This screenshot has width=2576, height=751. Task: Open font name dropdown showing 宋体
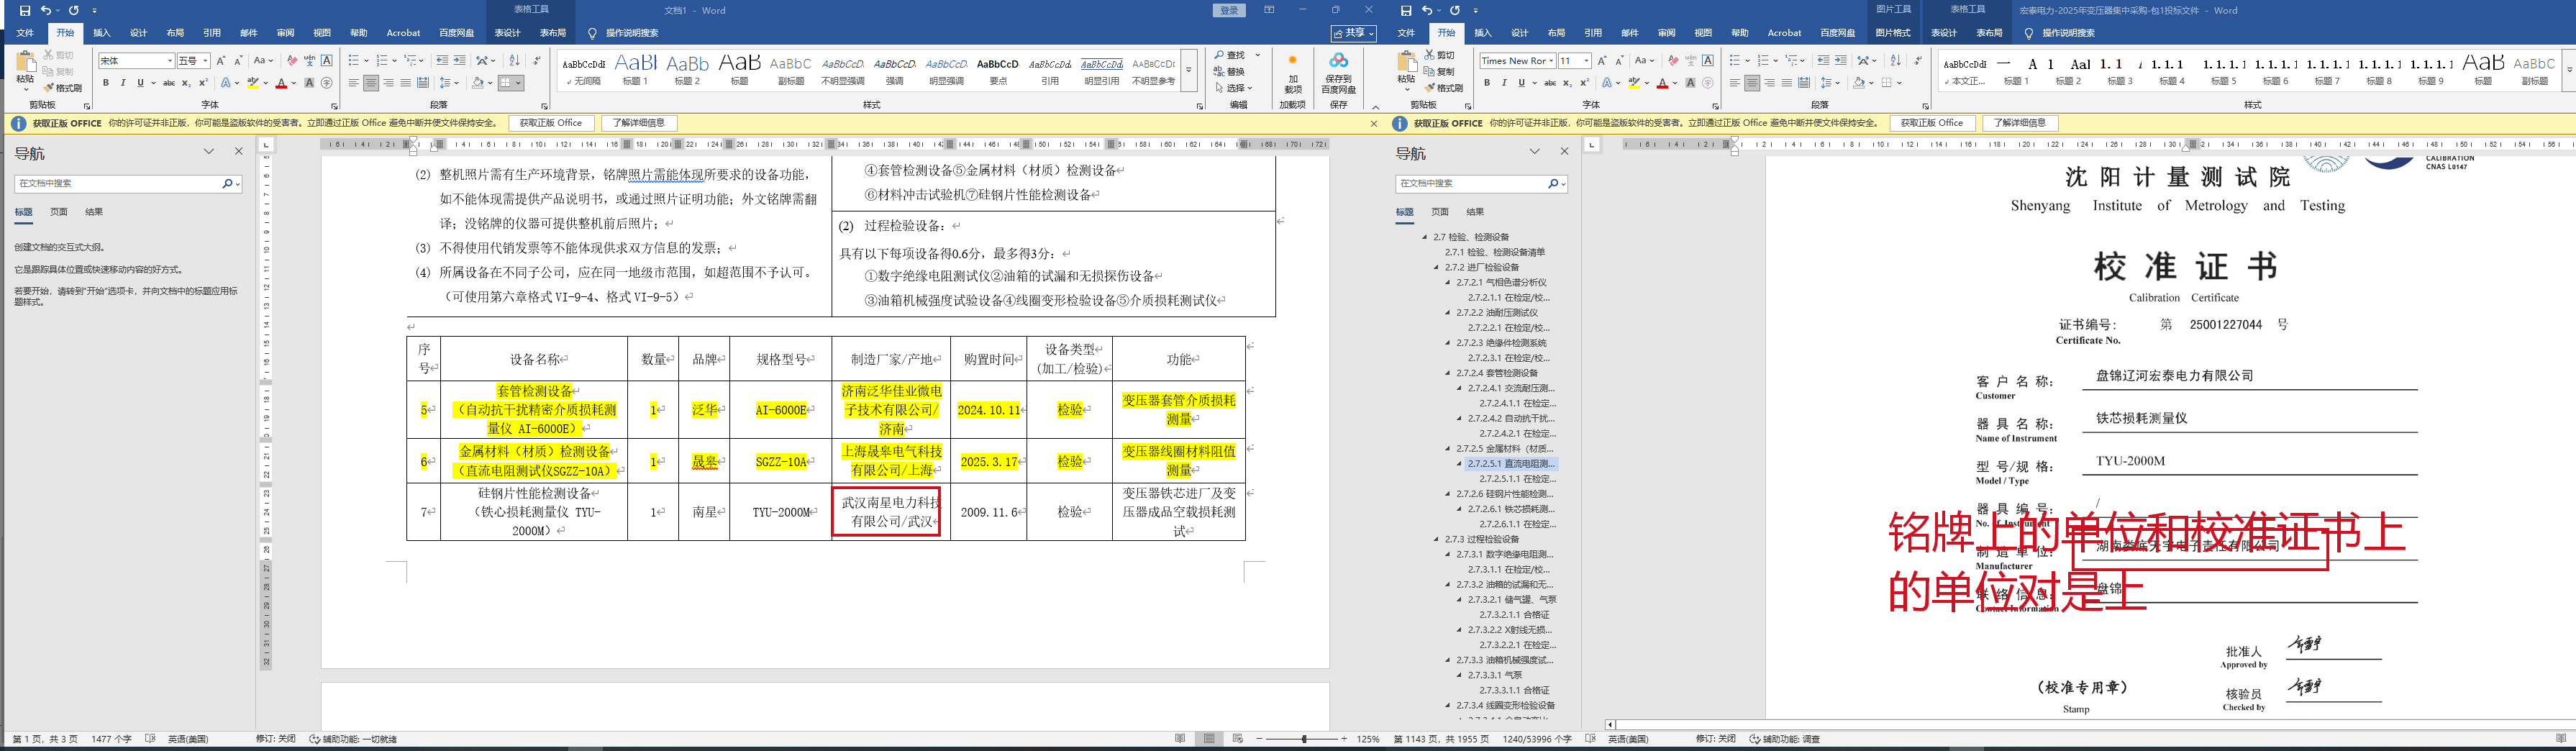tap(170, 61)
